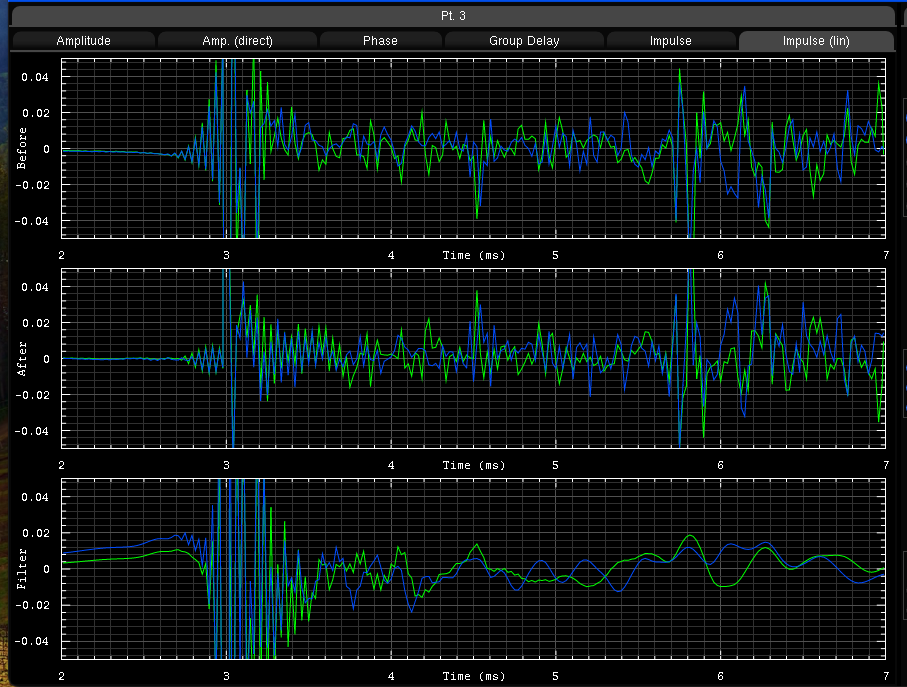Select the Impulse (lin) tab

pos(815,41)
